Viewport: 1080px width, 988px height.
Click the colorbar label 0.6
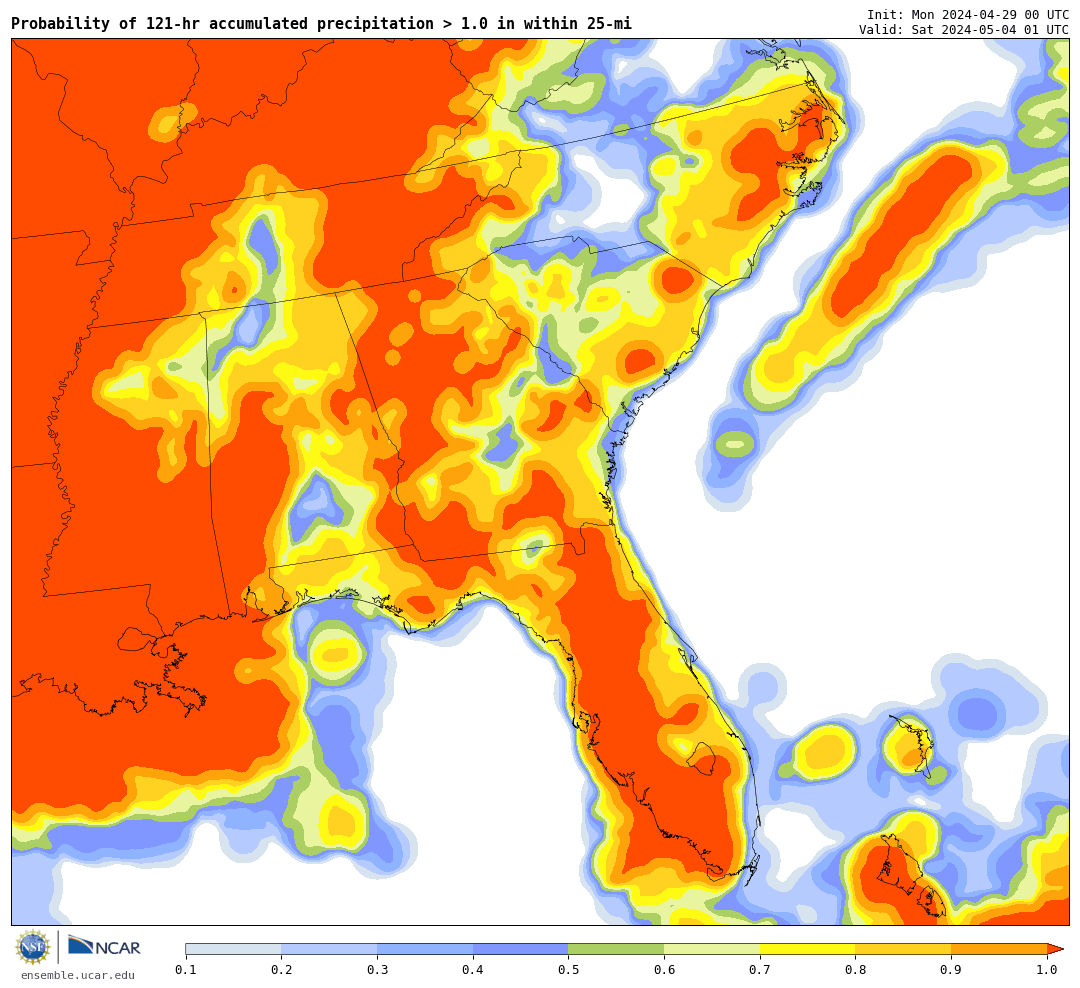point(665,970)
